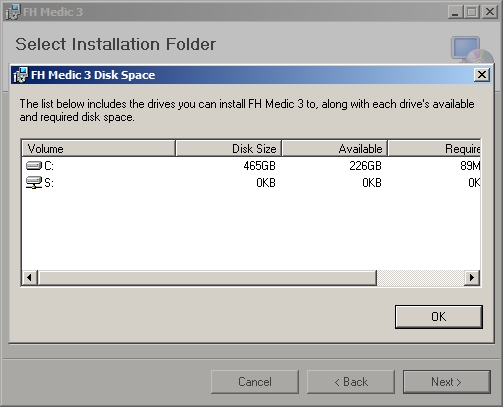Click the S: network drive icon
The height and width of the screenshot is (407, 503).
coord(34,183)
